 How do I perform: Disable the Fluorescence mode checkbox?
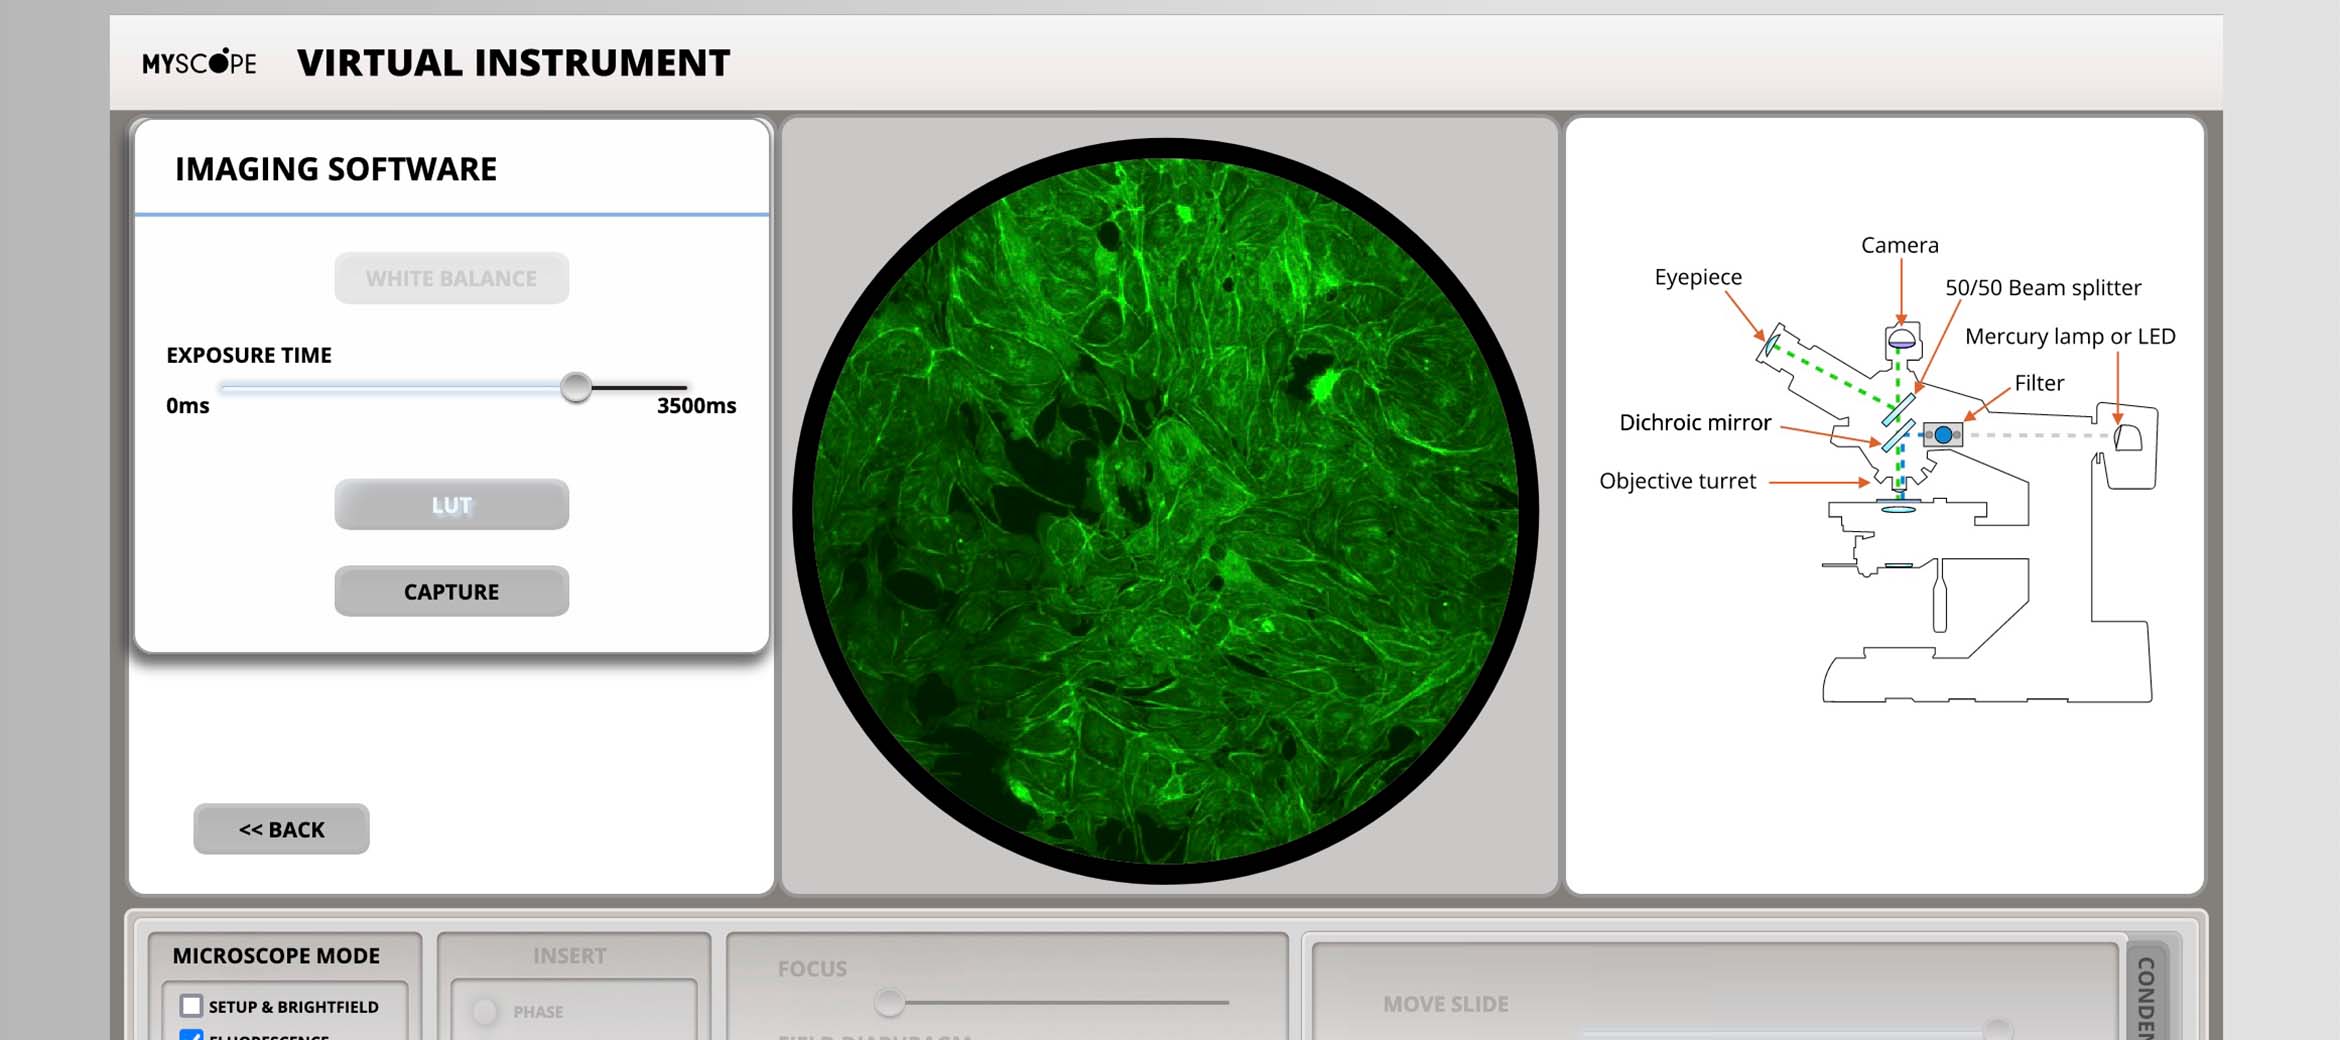point(191,1037)
